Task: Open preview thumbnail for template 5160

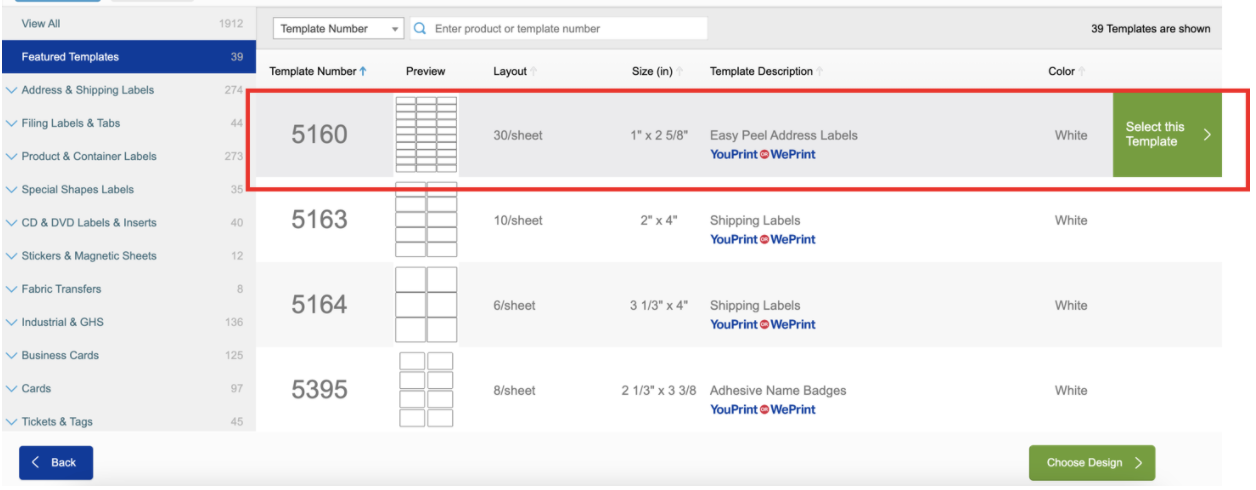Action: pos(426,135)
